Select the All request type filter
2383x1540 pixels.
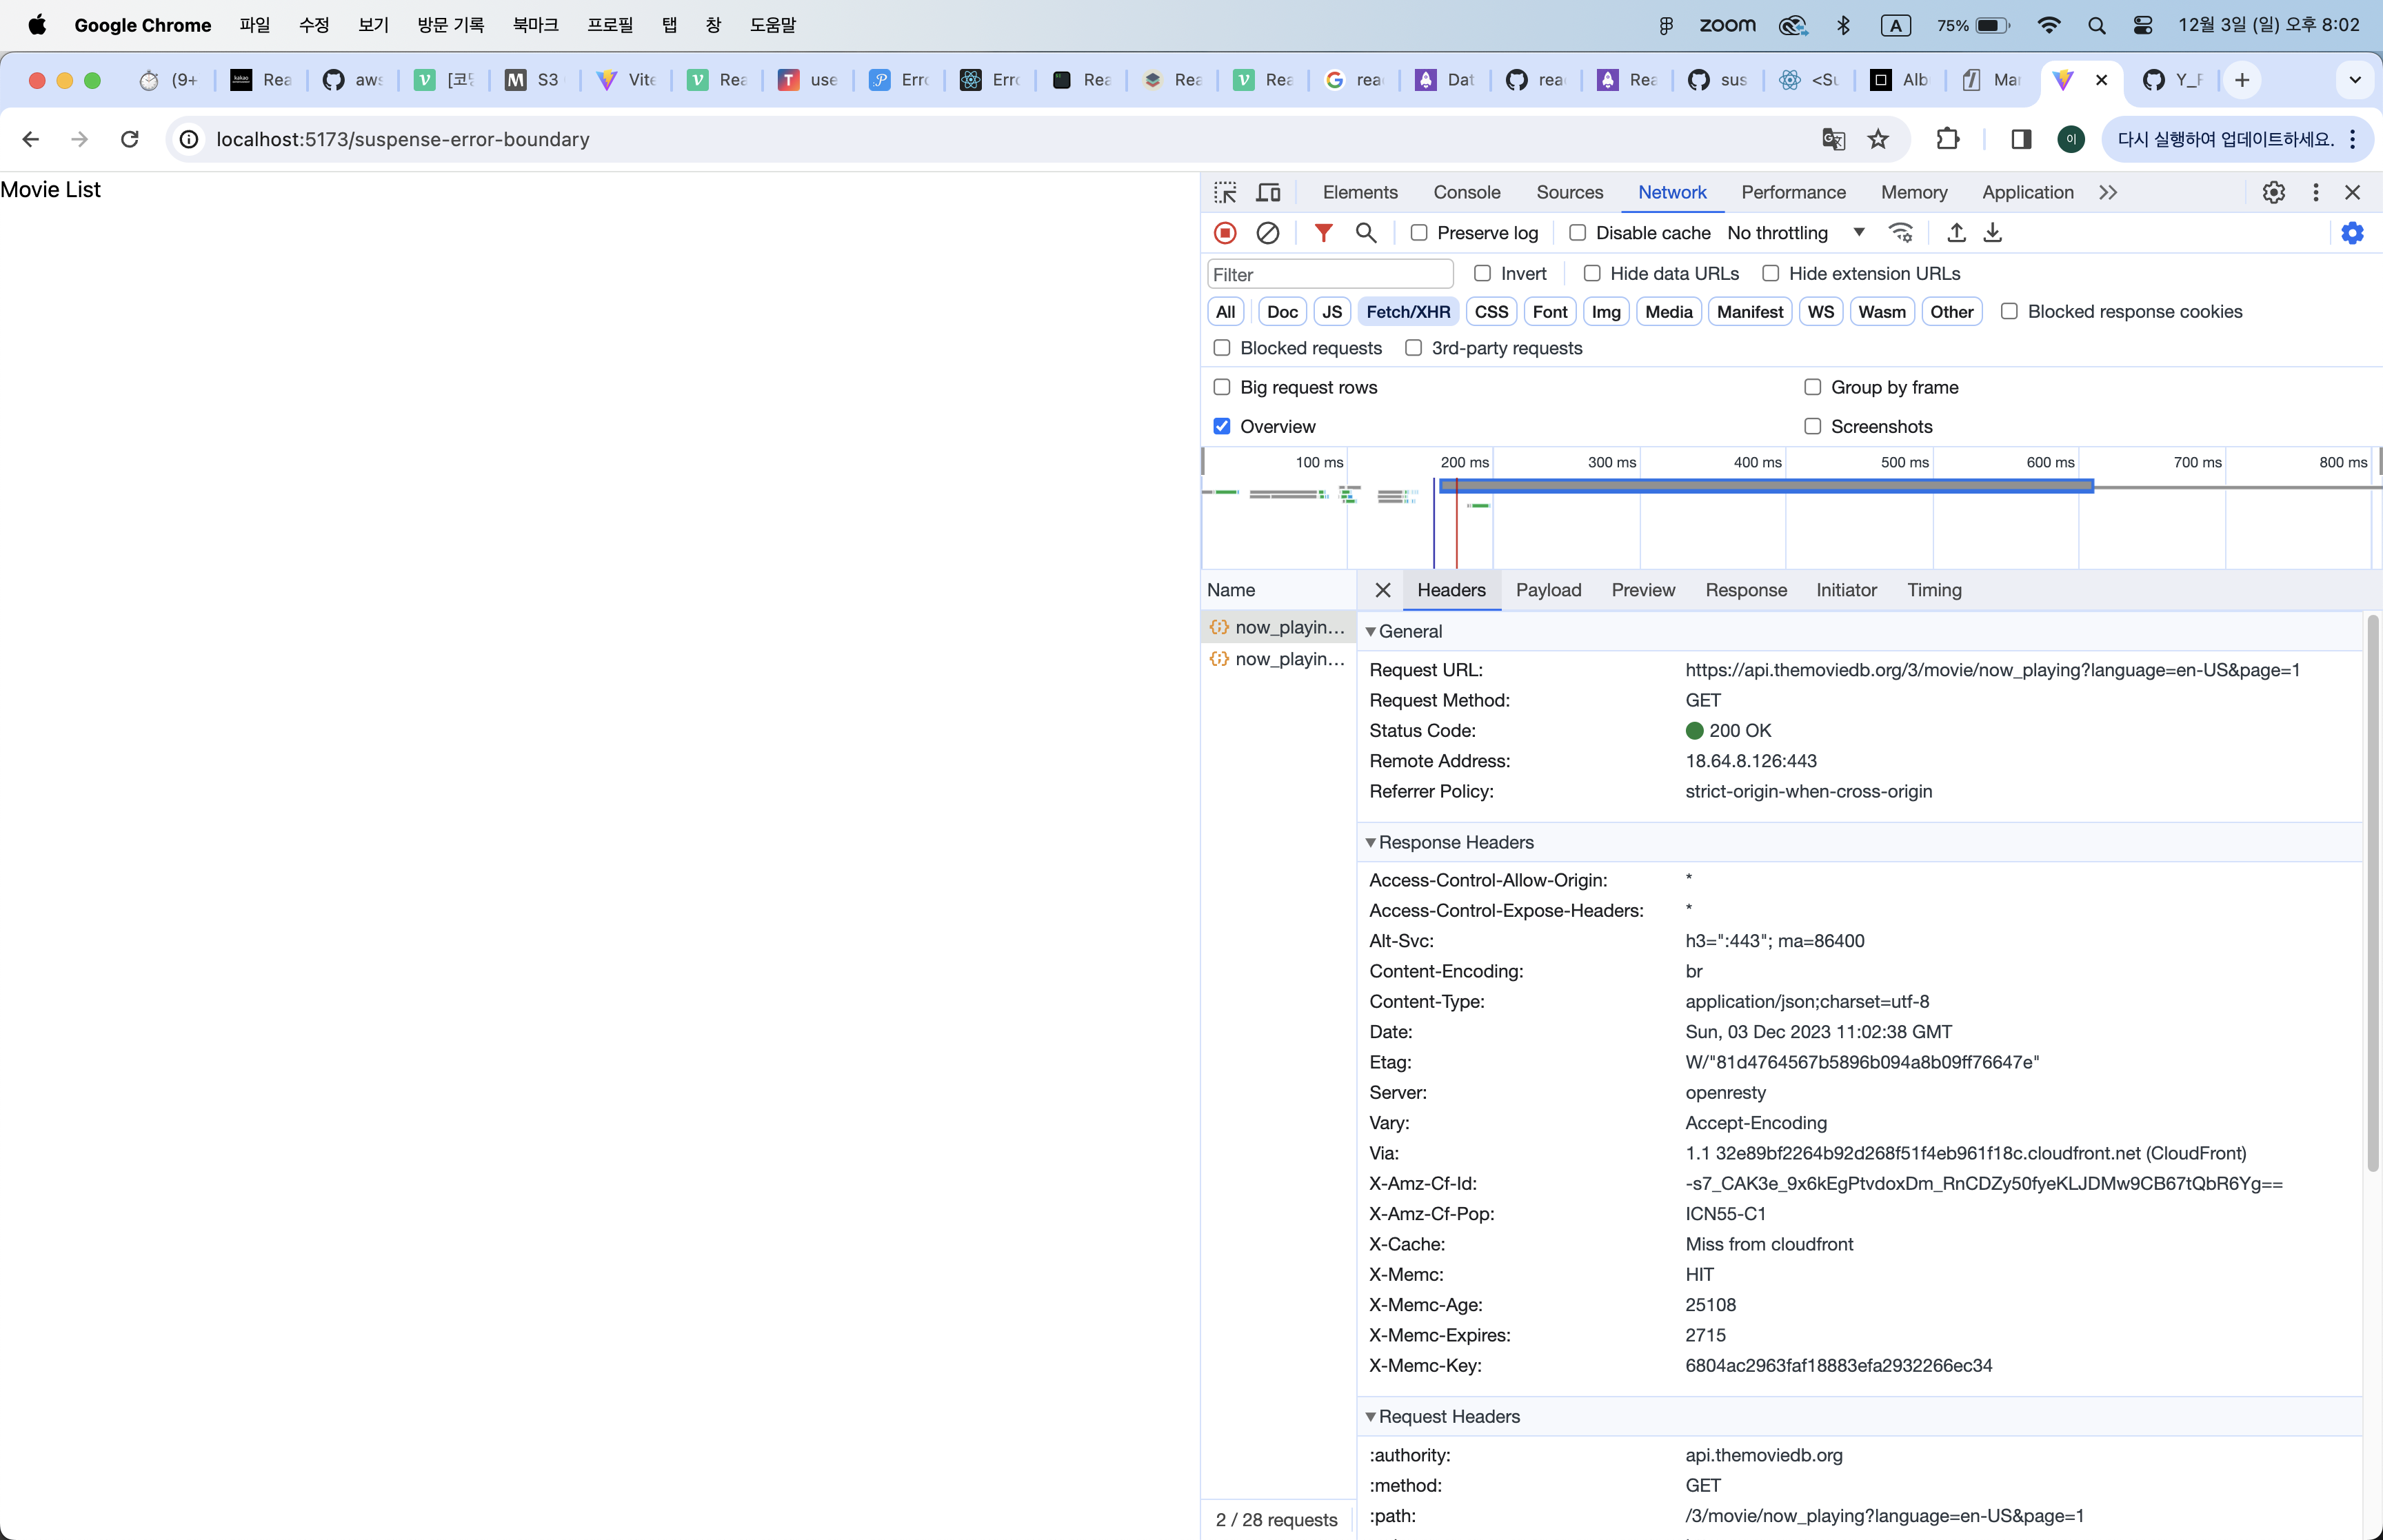click(x=1225, y=312)
